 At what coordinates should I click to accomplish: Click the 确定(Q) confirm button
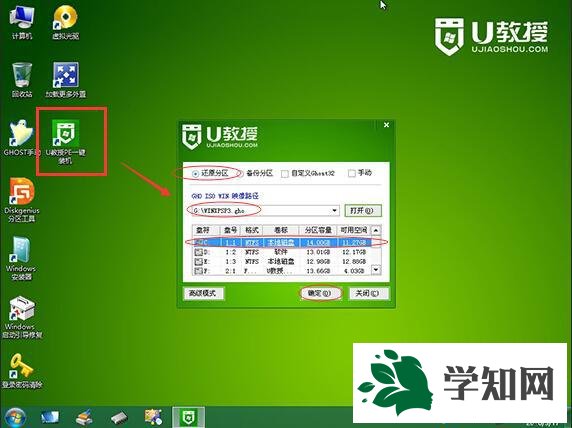[x=320, y=293]
